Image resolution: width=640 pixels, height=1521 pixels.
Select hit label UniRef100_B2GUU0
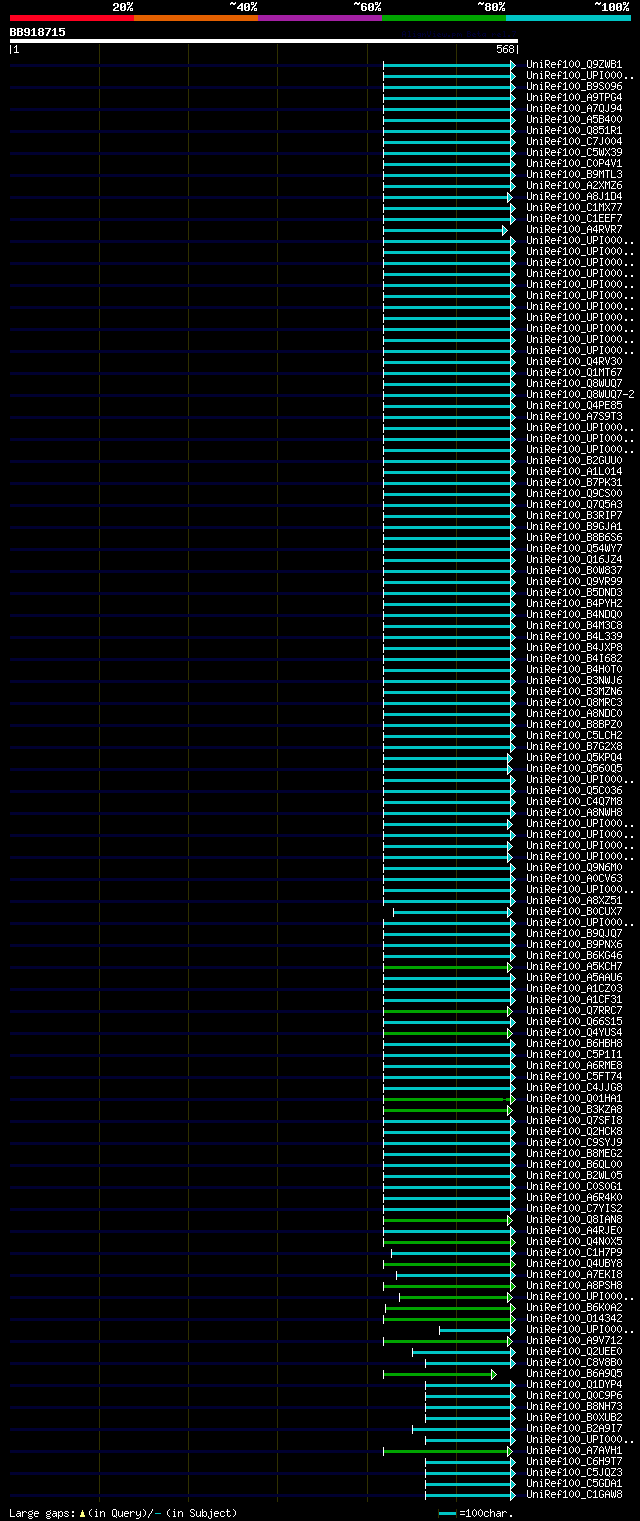576,461
